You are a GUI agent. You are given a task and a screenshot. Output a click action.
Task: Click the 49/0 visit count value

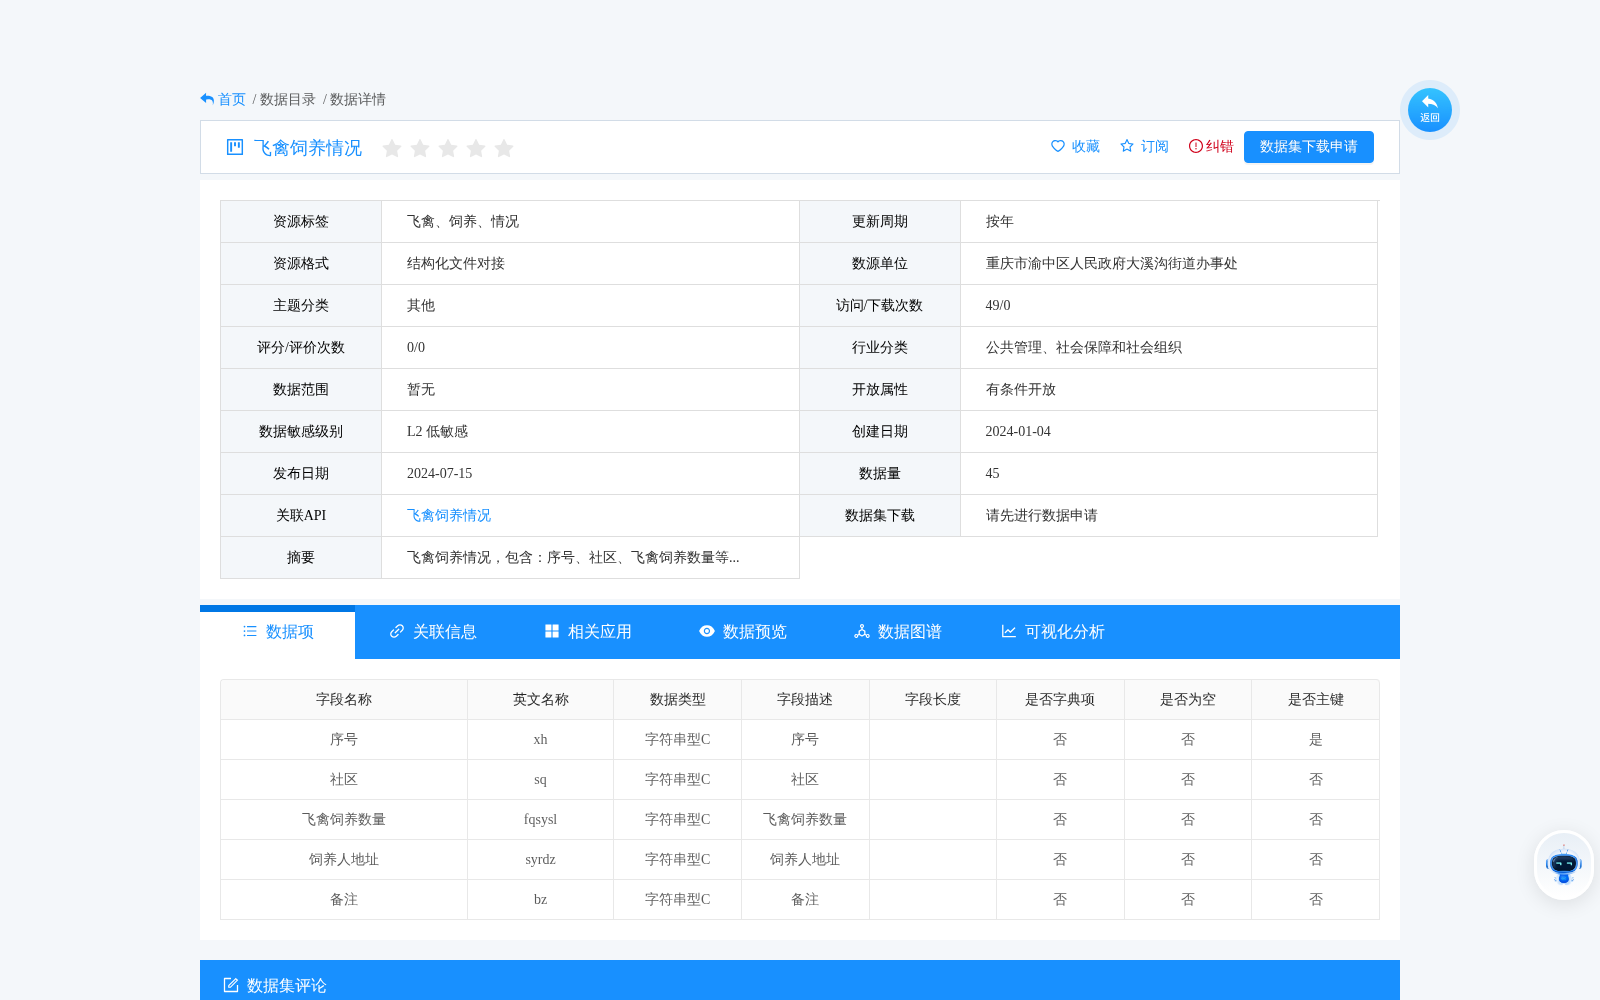click(998, 305)
